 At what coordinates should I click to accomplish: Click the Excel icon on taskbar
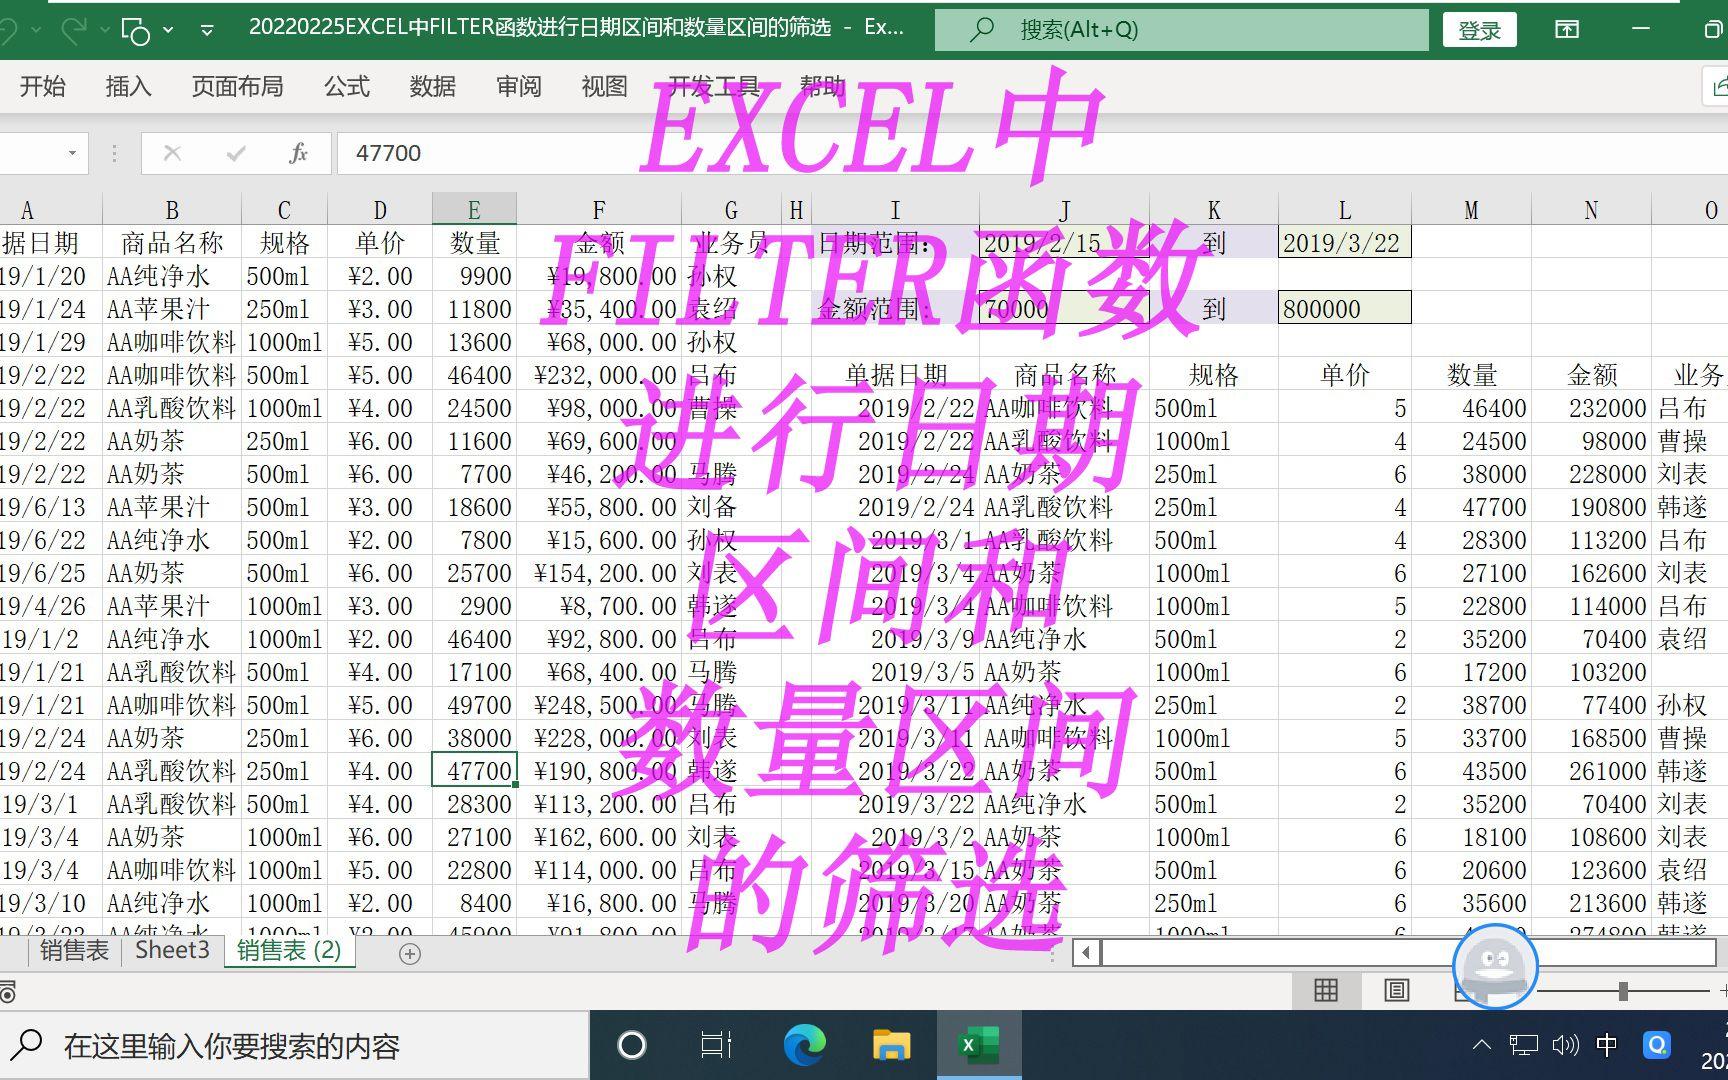pyautogui.click(x=978, y=1046)
